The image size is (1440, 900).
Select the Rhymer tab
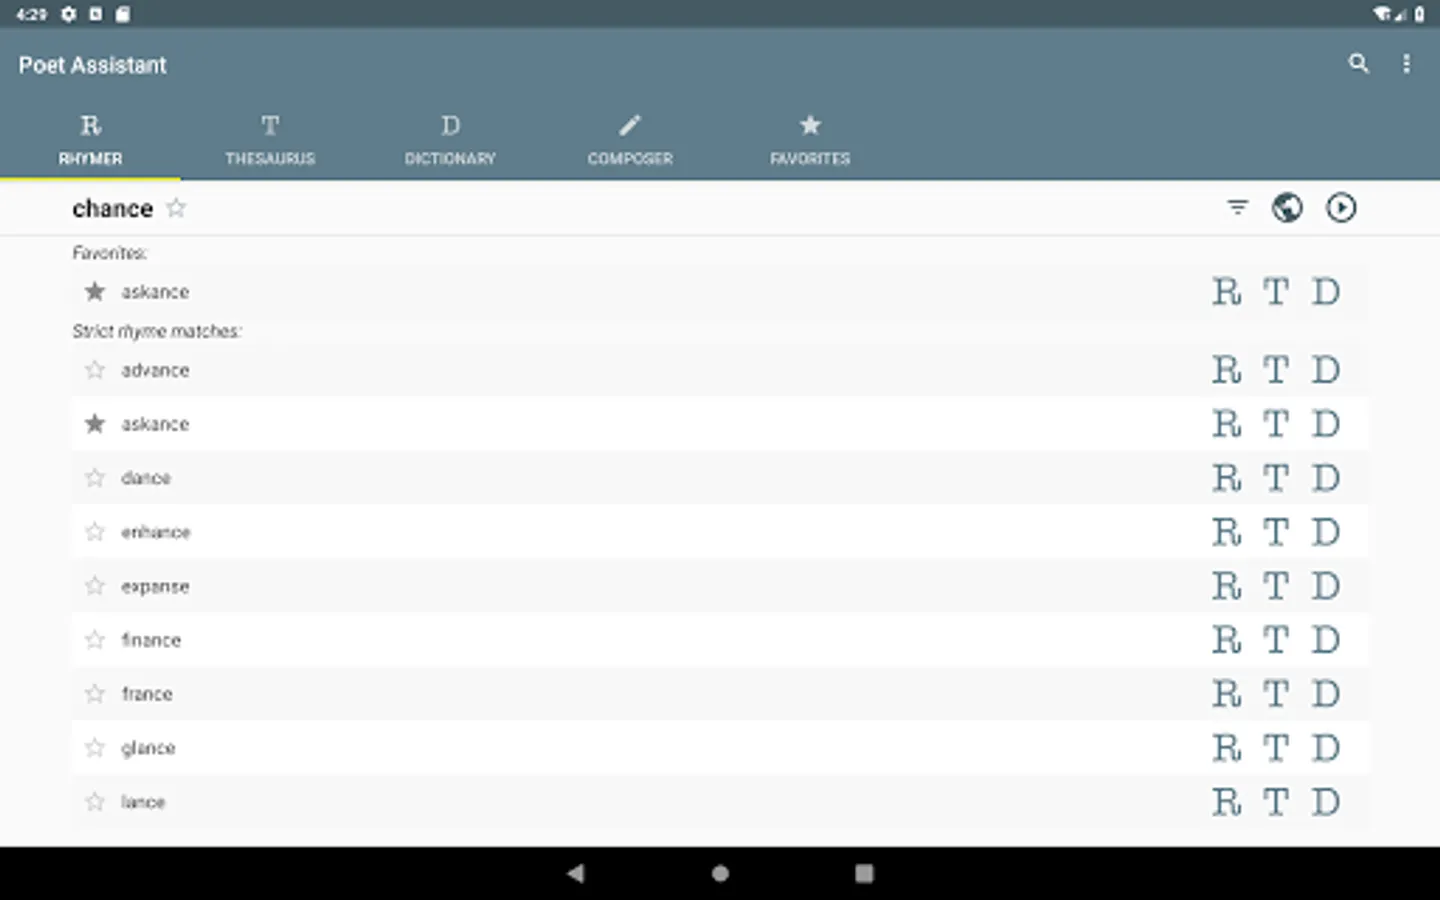90,140
